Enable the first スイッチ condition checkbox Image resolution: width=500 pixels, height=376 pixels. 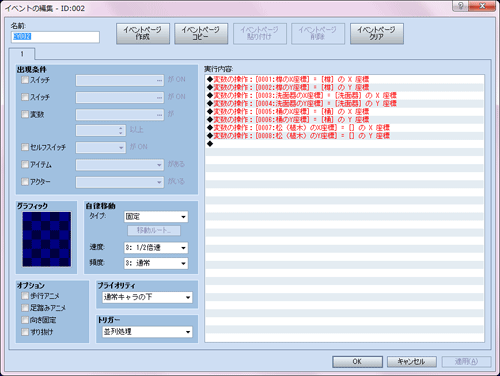click(25, 80)
